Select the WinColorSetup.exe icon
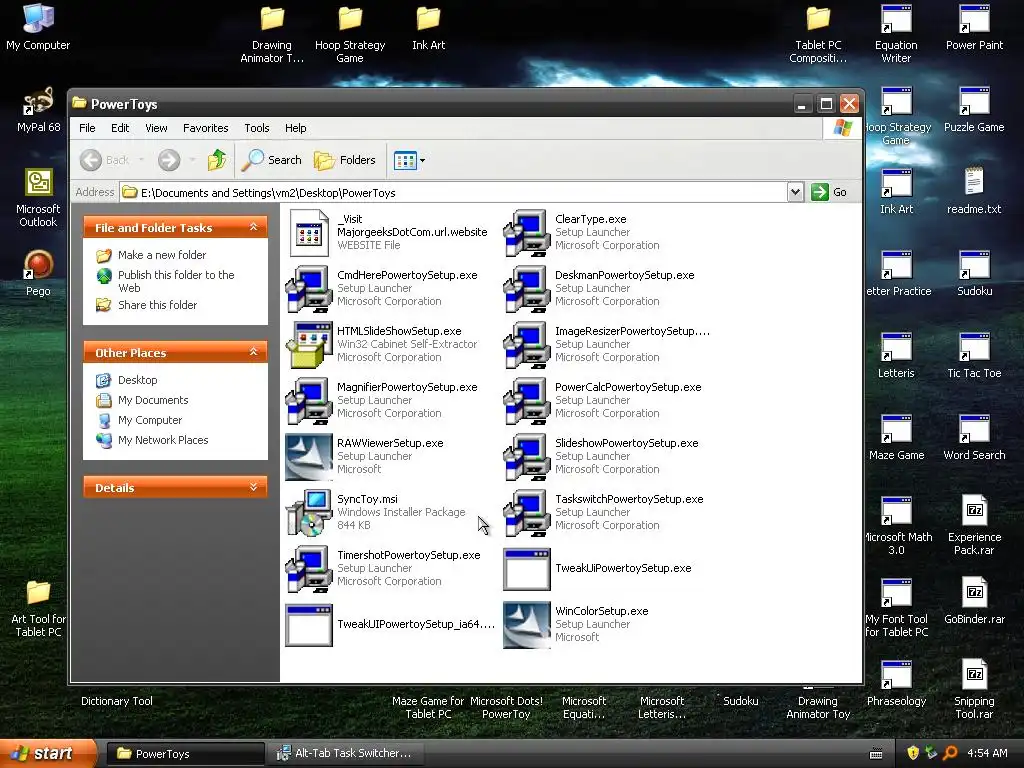Image resolution: width=1024 pixels, height=768 pixels. point(526,625)
